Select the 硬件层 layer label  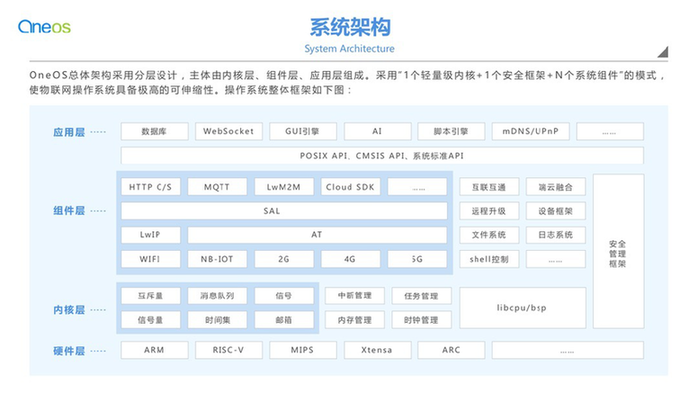(x=69, y=351)
